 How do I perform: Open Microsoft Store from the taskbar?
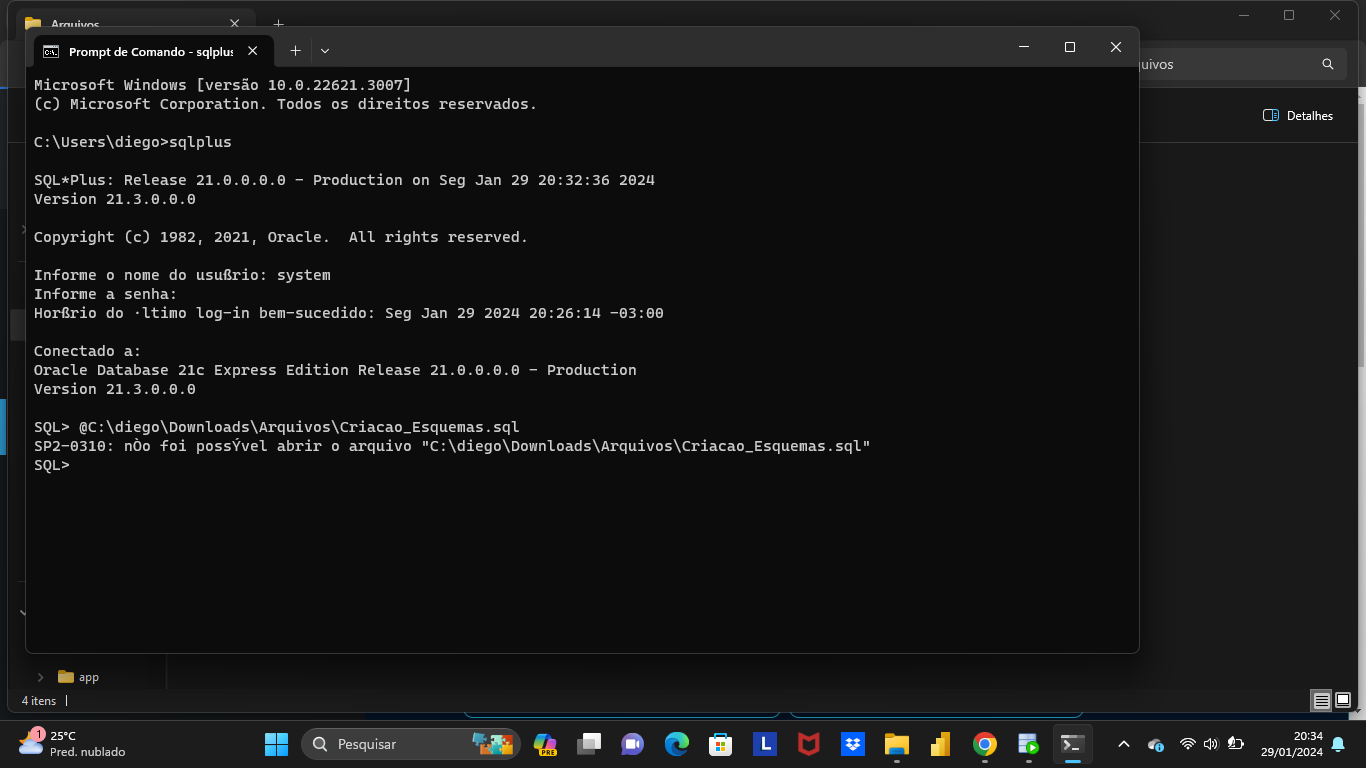tap(720, 744)
